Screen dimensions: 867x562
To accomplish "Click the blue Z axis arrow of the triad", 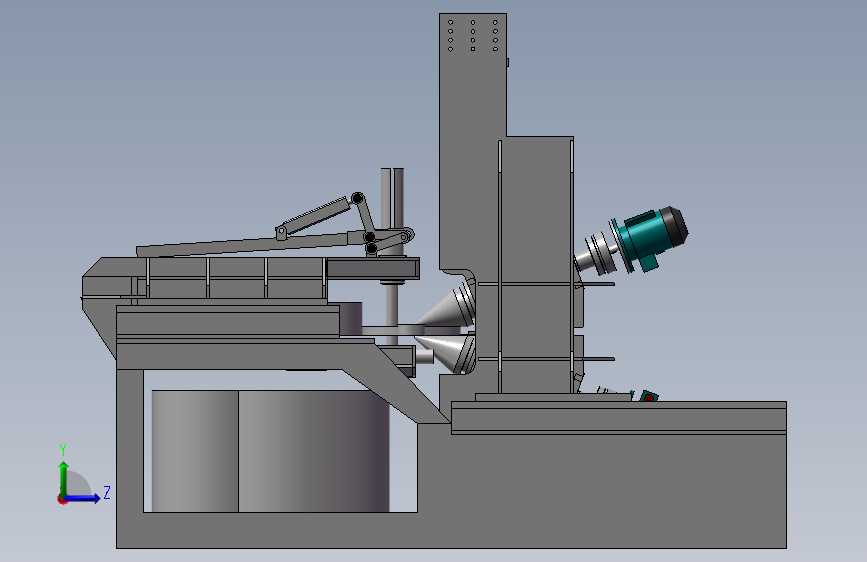I will click(x=83, y=498).
